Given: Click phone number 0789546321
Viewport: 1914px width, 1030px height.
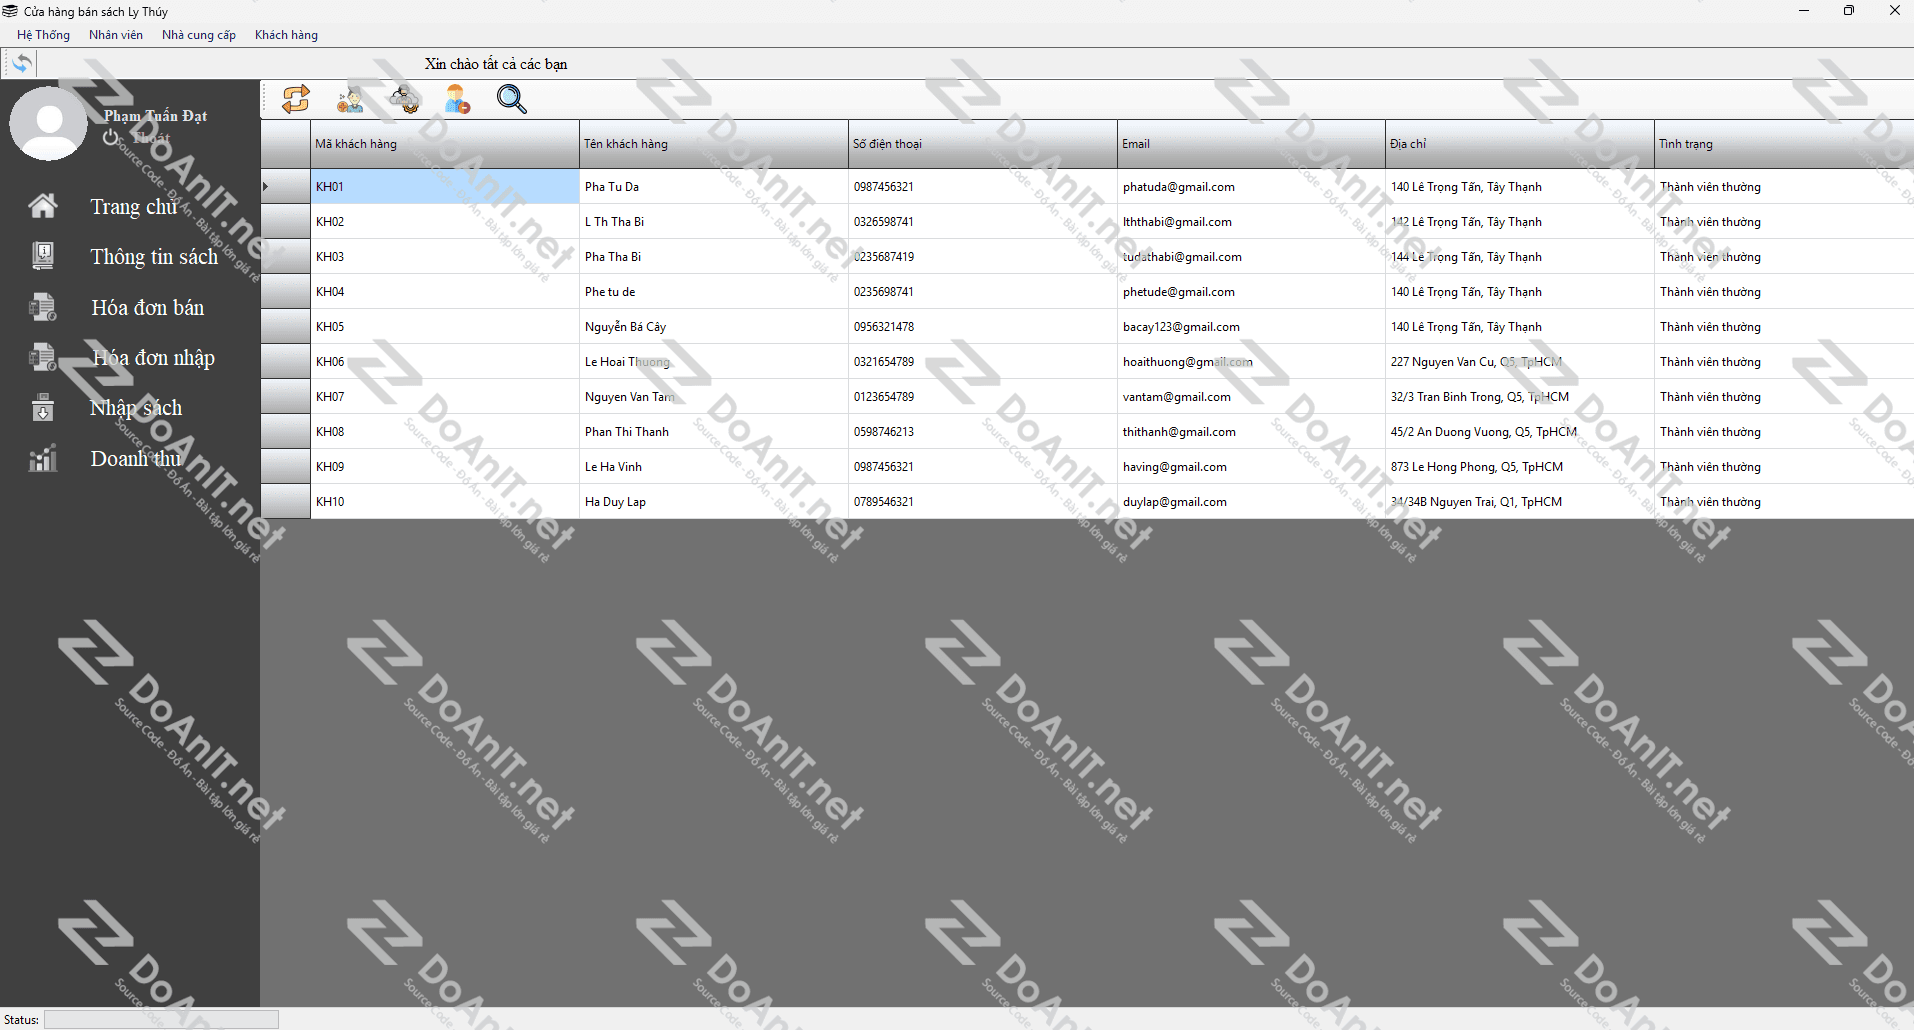Looking at the screenshot, I should 982,501.
